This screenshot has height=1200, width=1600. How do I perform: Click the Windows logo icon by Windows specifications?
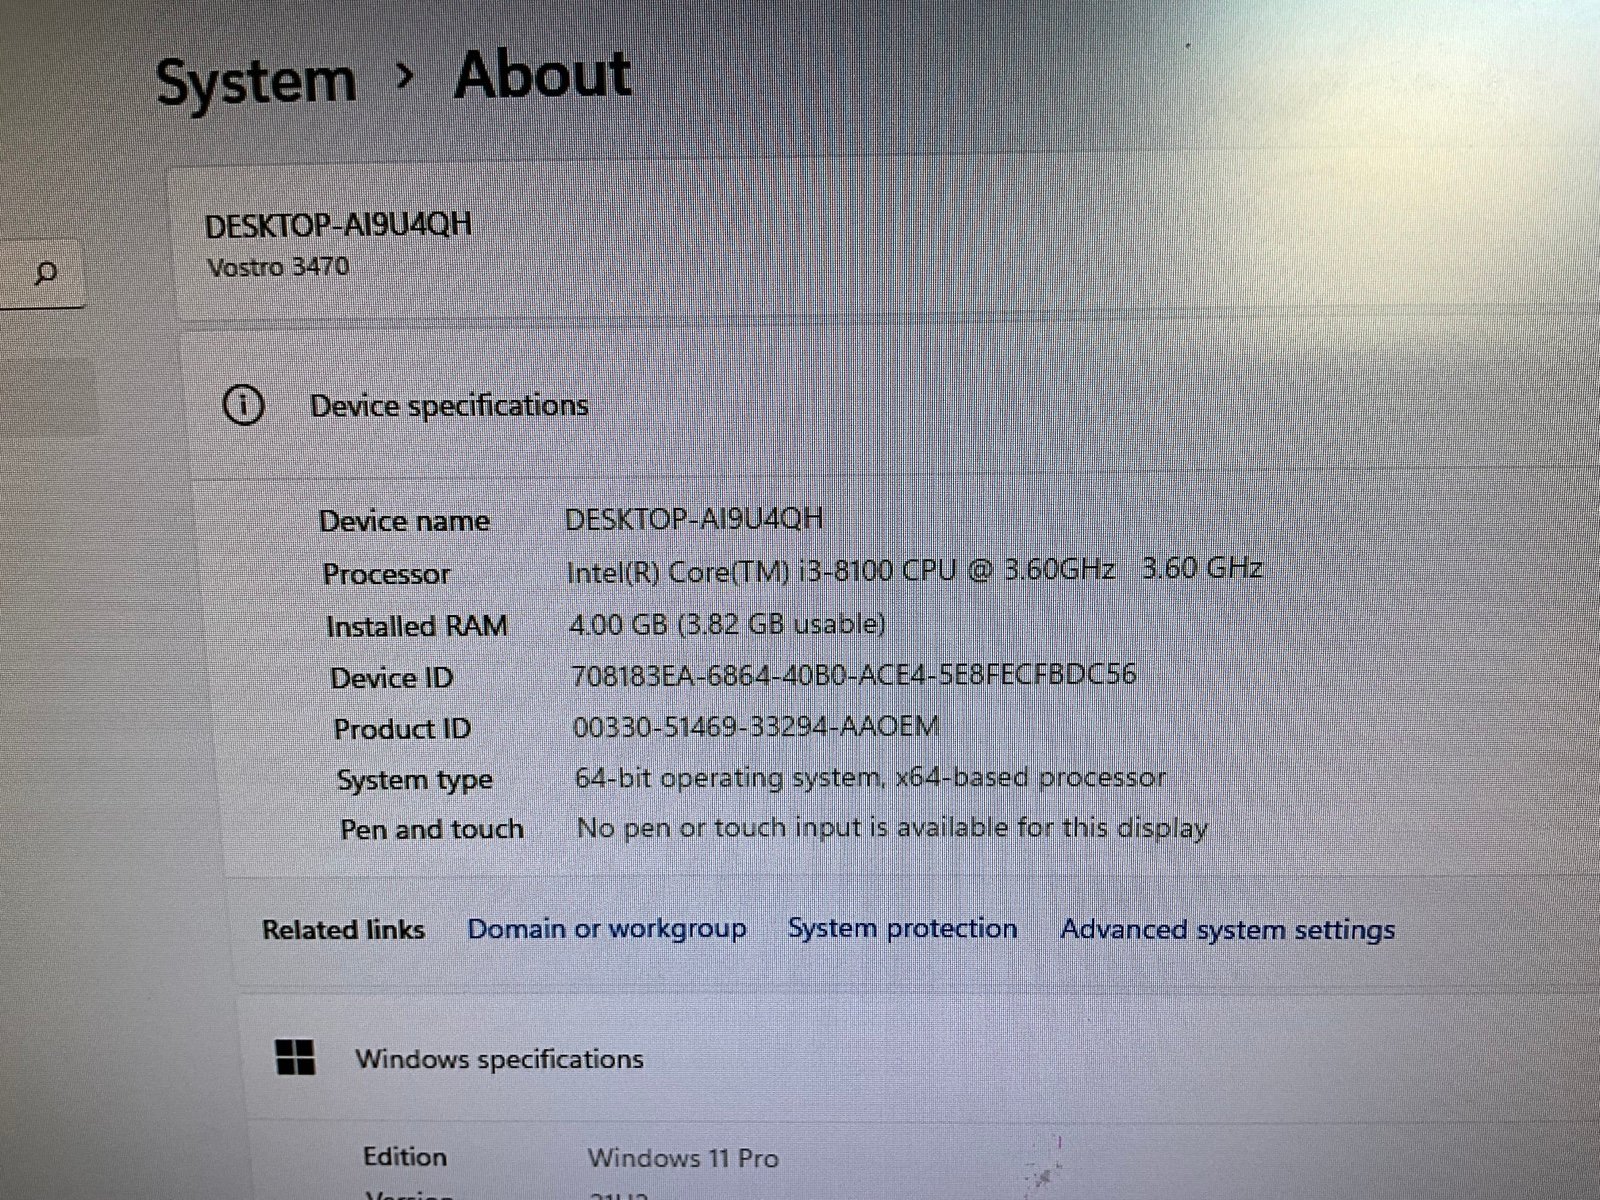(296, 1057)
